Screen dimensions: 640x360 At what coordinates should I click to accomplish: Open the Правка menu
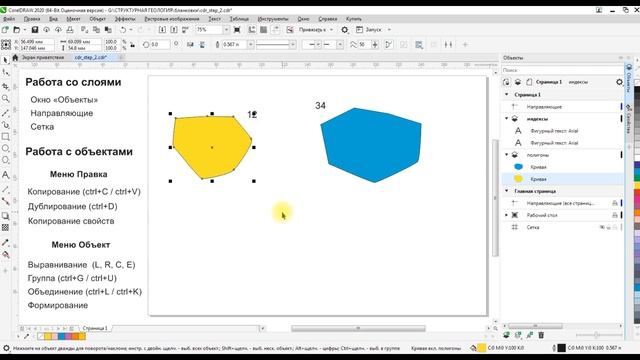(32, 19)
